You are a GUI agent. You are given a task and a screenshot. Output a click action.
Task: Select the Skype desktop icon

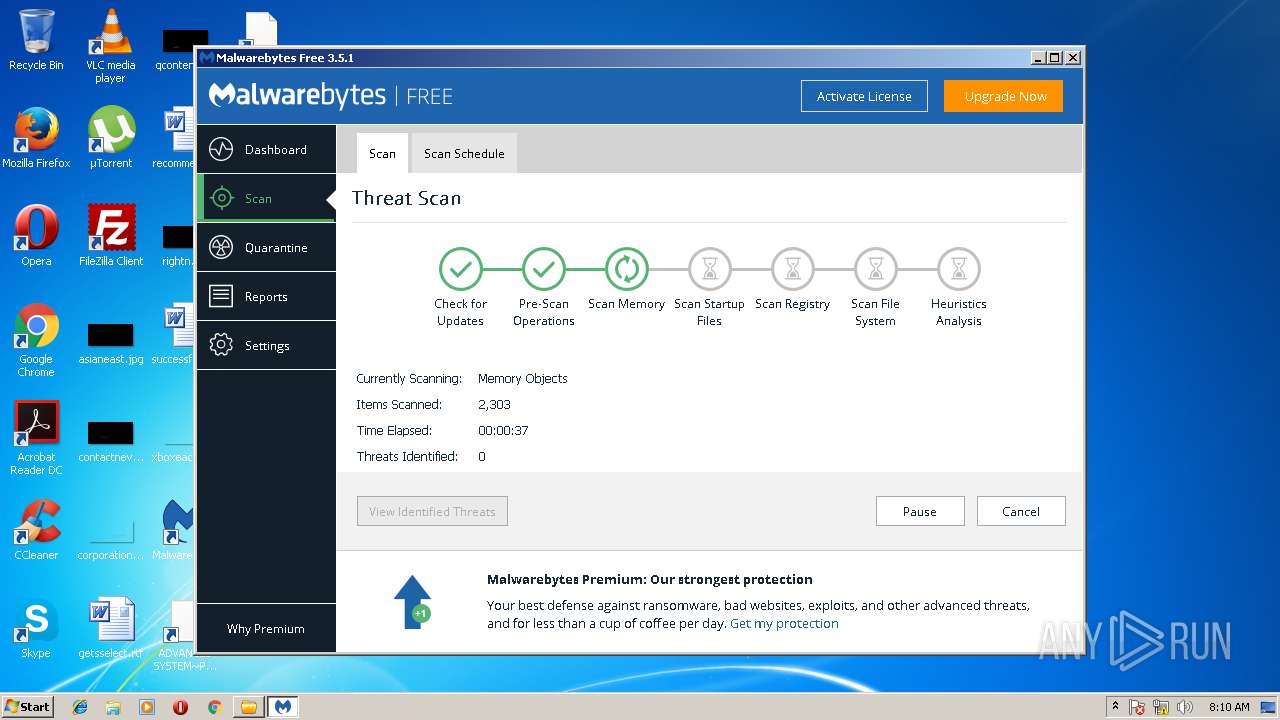(x=36, y=628)
